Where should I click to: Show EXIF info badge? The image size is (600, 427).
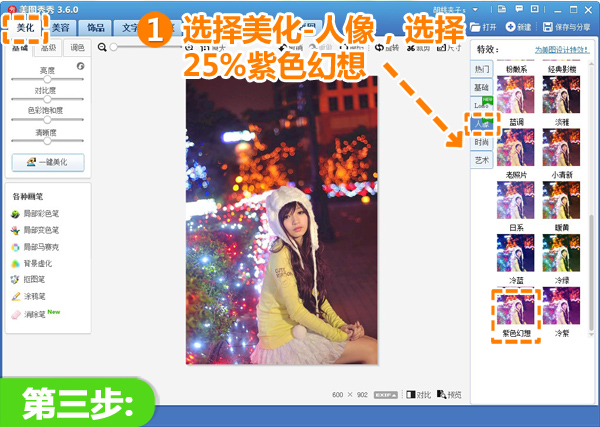tap(386, 395)
